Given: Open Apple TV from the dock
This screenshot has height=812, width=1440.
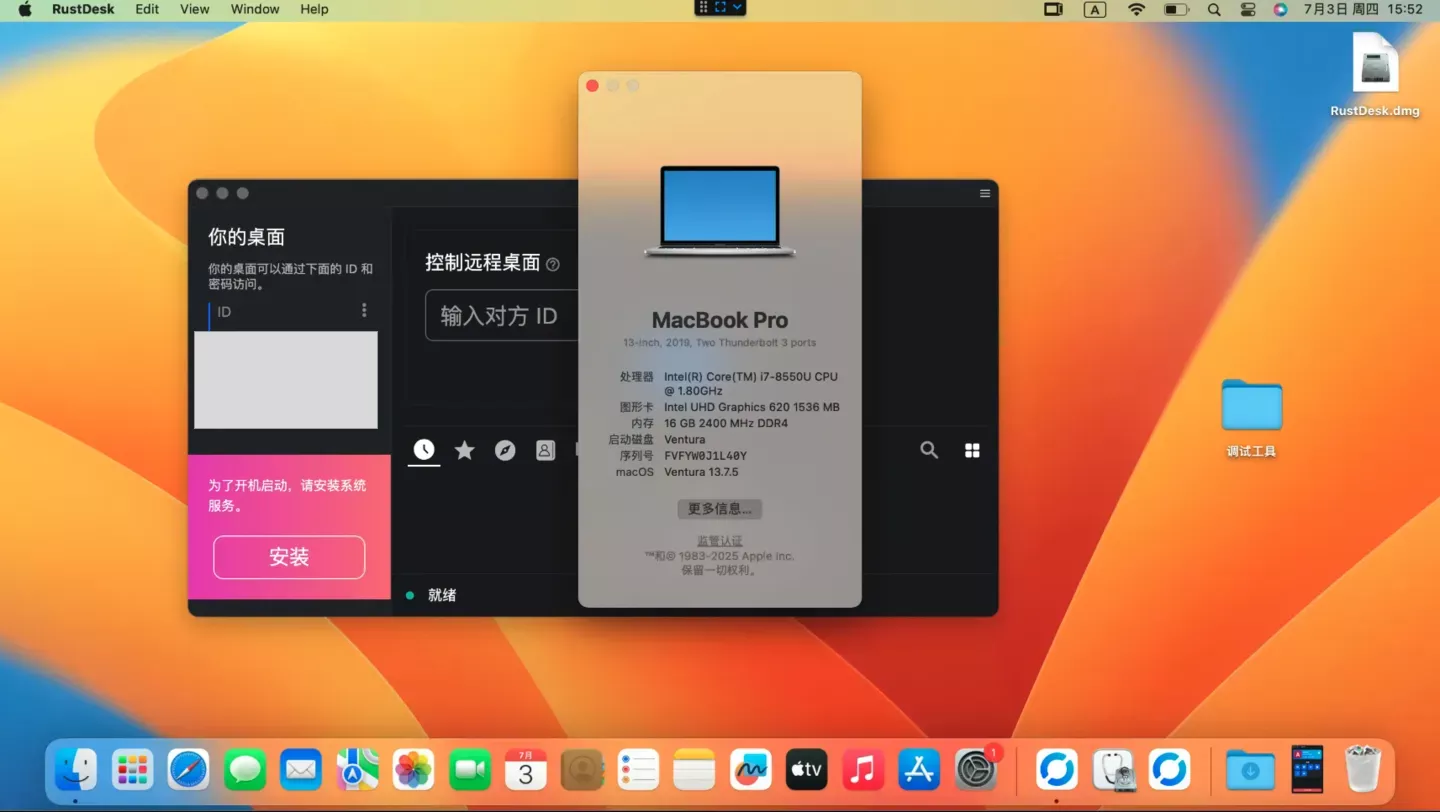Looking at the screenshot, I should pyautogui.click(x=806, y=769).
